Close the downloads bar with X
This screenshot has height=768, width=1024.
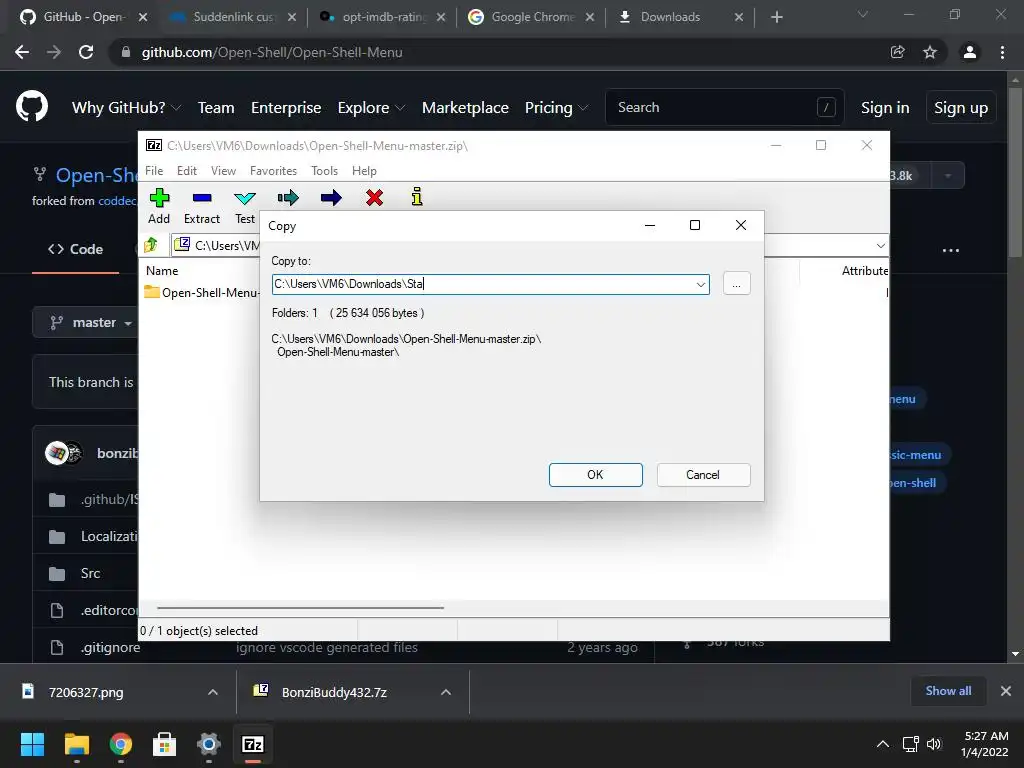click(1006, 691)
